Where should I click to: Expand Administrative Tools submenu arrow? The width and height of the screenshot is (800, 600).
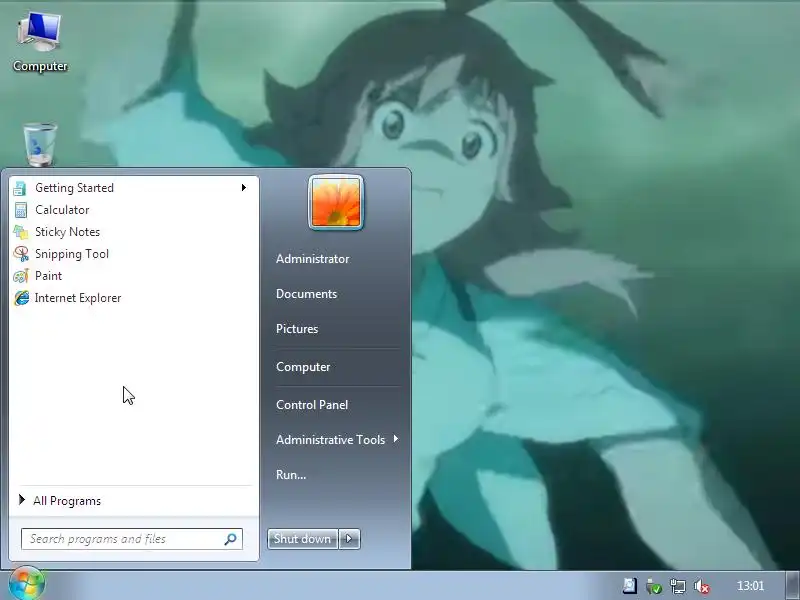(396, 439)
